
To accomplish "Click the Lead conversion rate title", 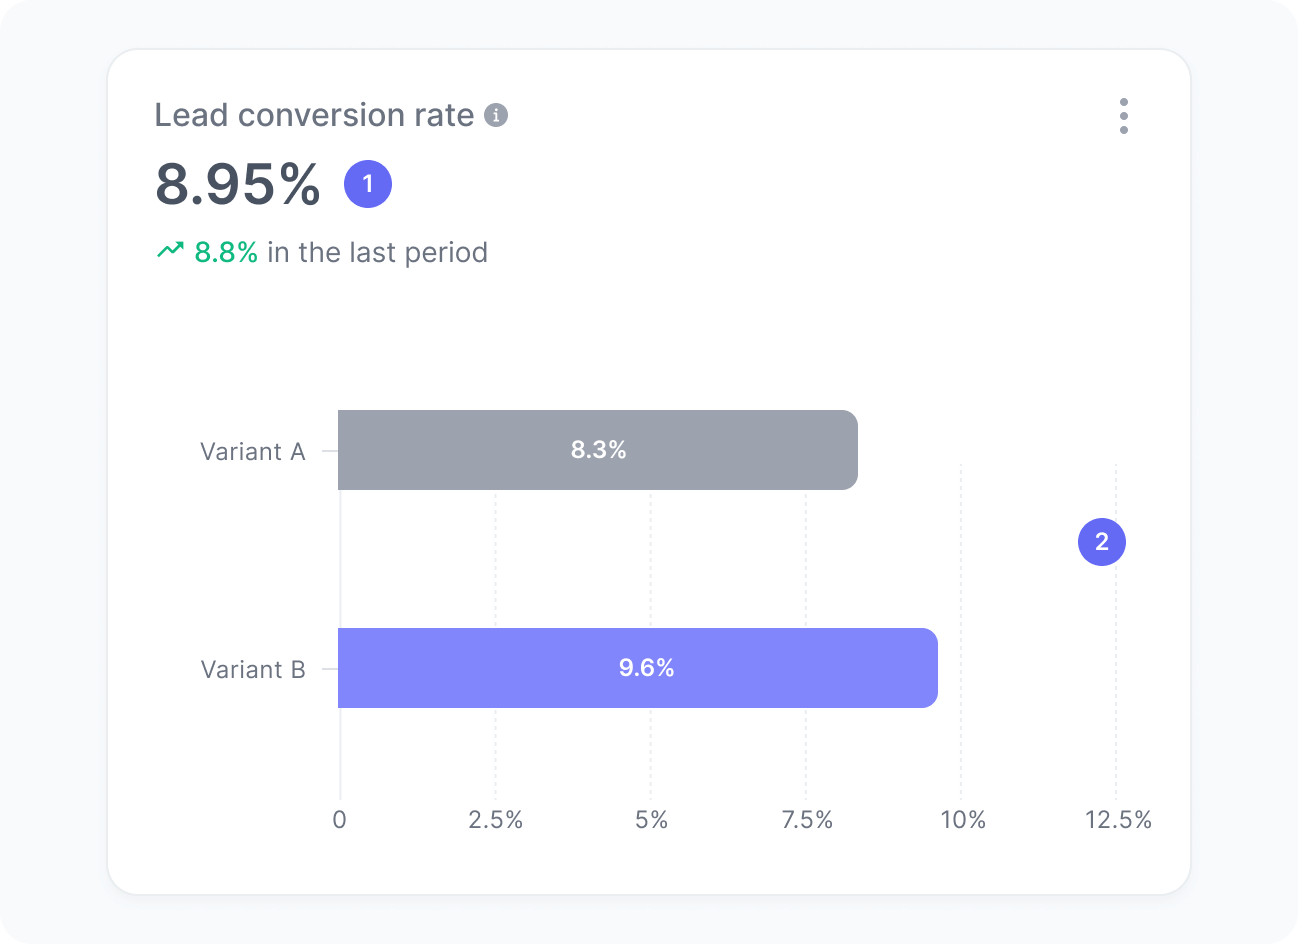I will click(313, 114).
